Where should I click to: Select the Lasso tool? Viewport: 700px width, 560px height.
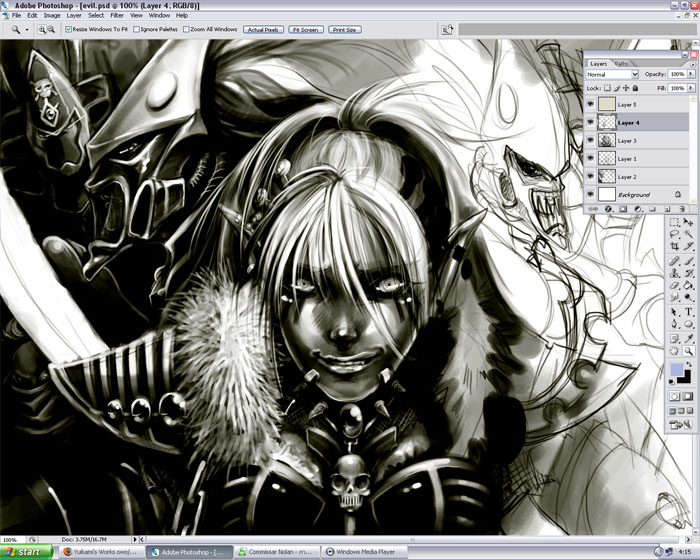(675, 234)
